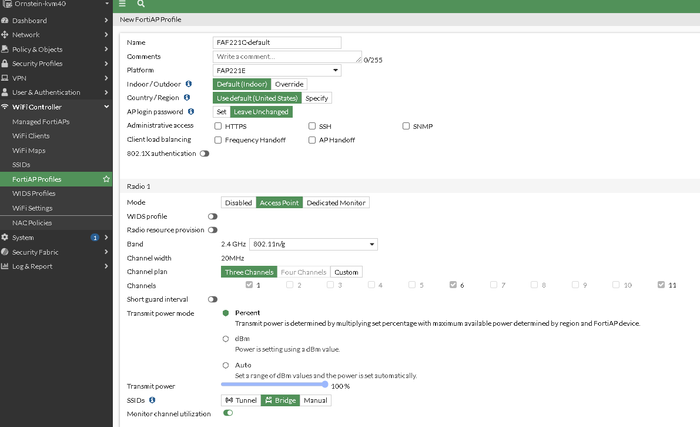
Task: Click Specify for Country / Region
Action: 317,98
